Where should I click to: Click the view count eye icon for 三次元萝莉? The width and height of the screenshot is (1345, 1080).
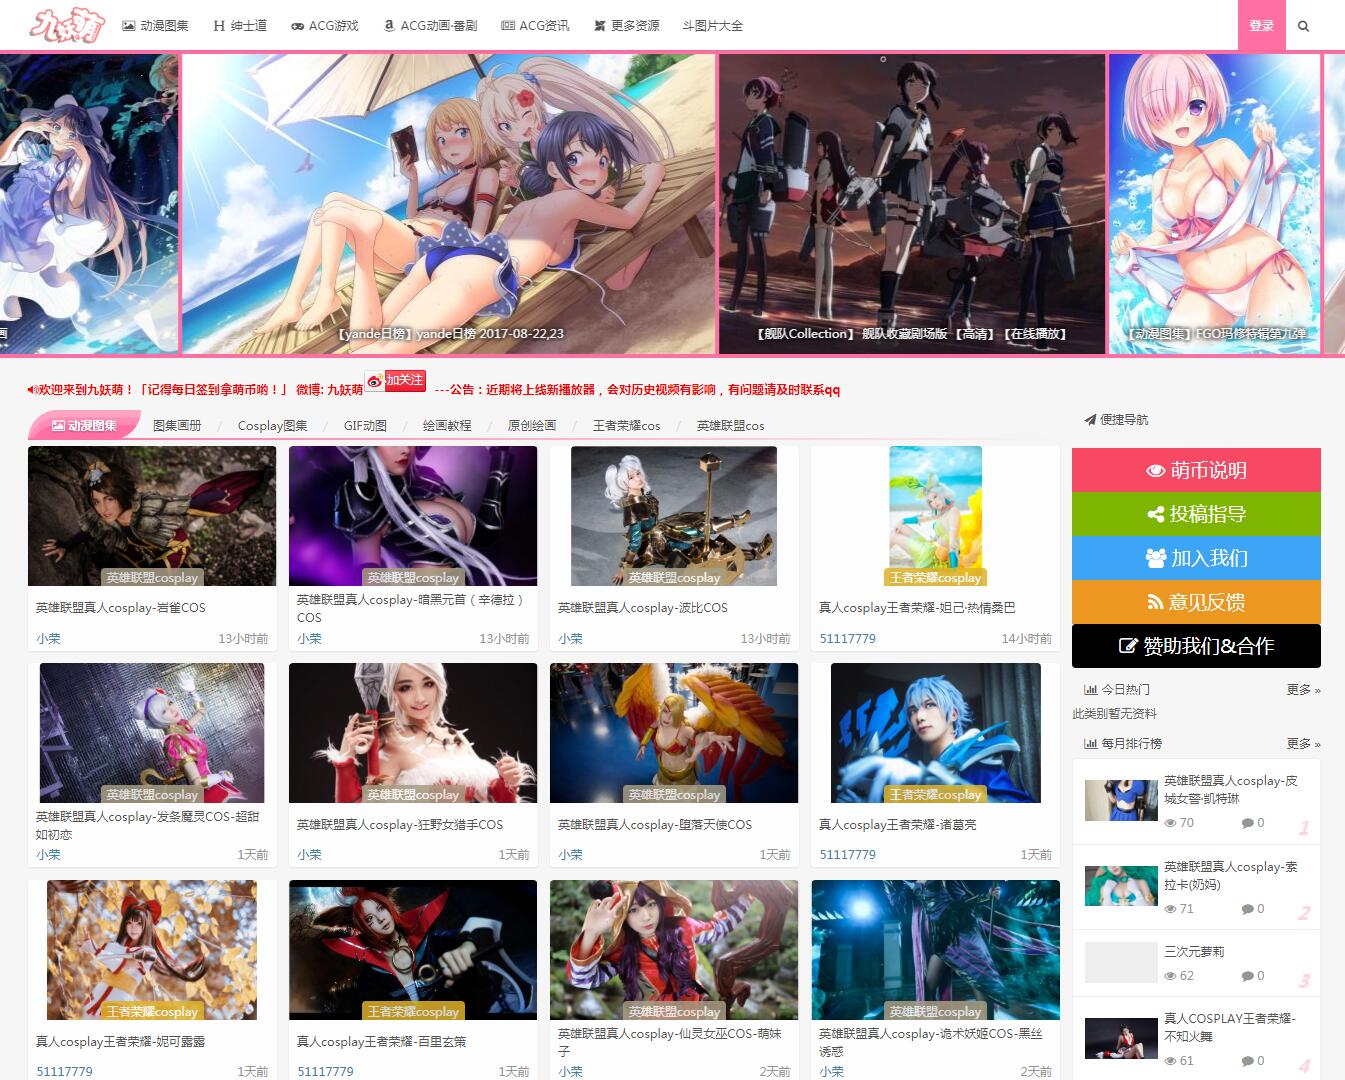click(1170, 976)
